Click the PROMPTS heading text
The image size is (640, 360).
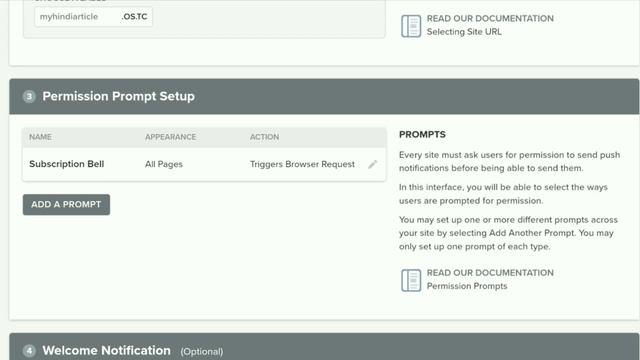click(422, 135)
